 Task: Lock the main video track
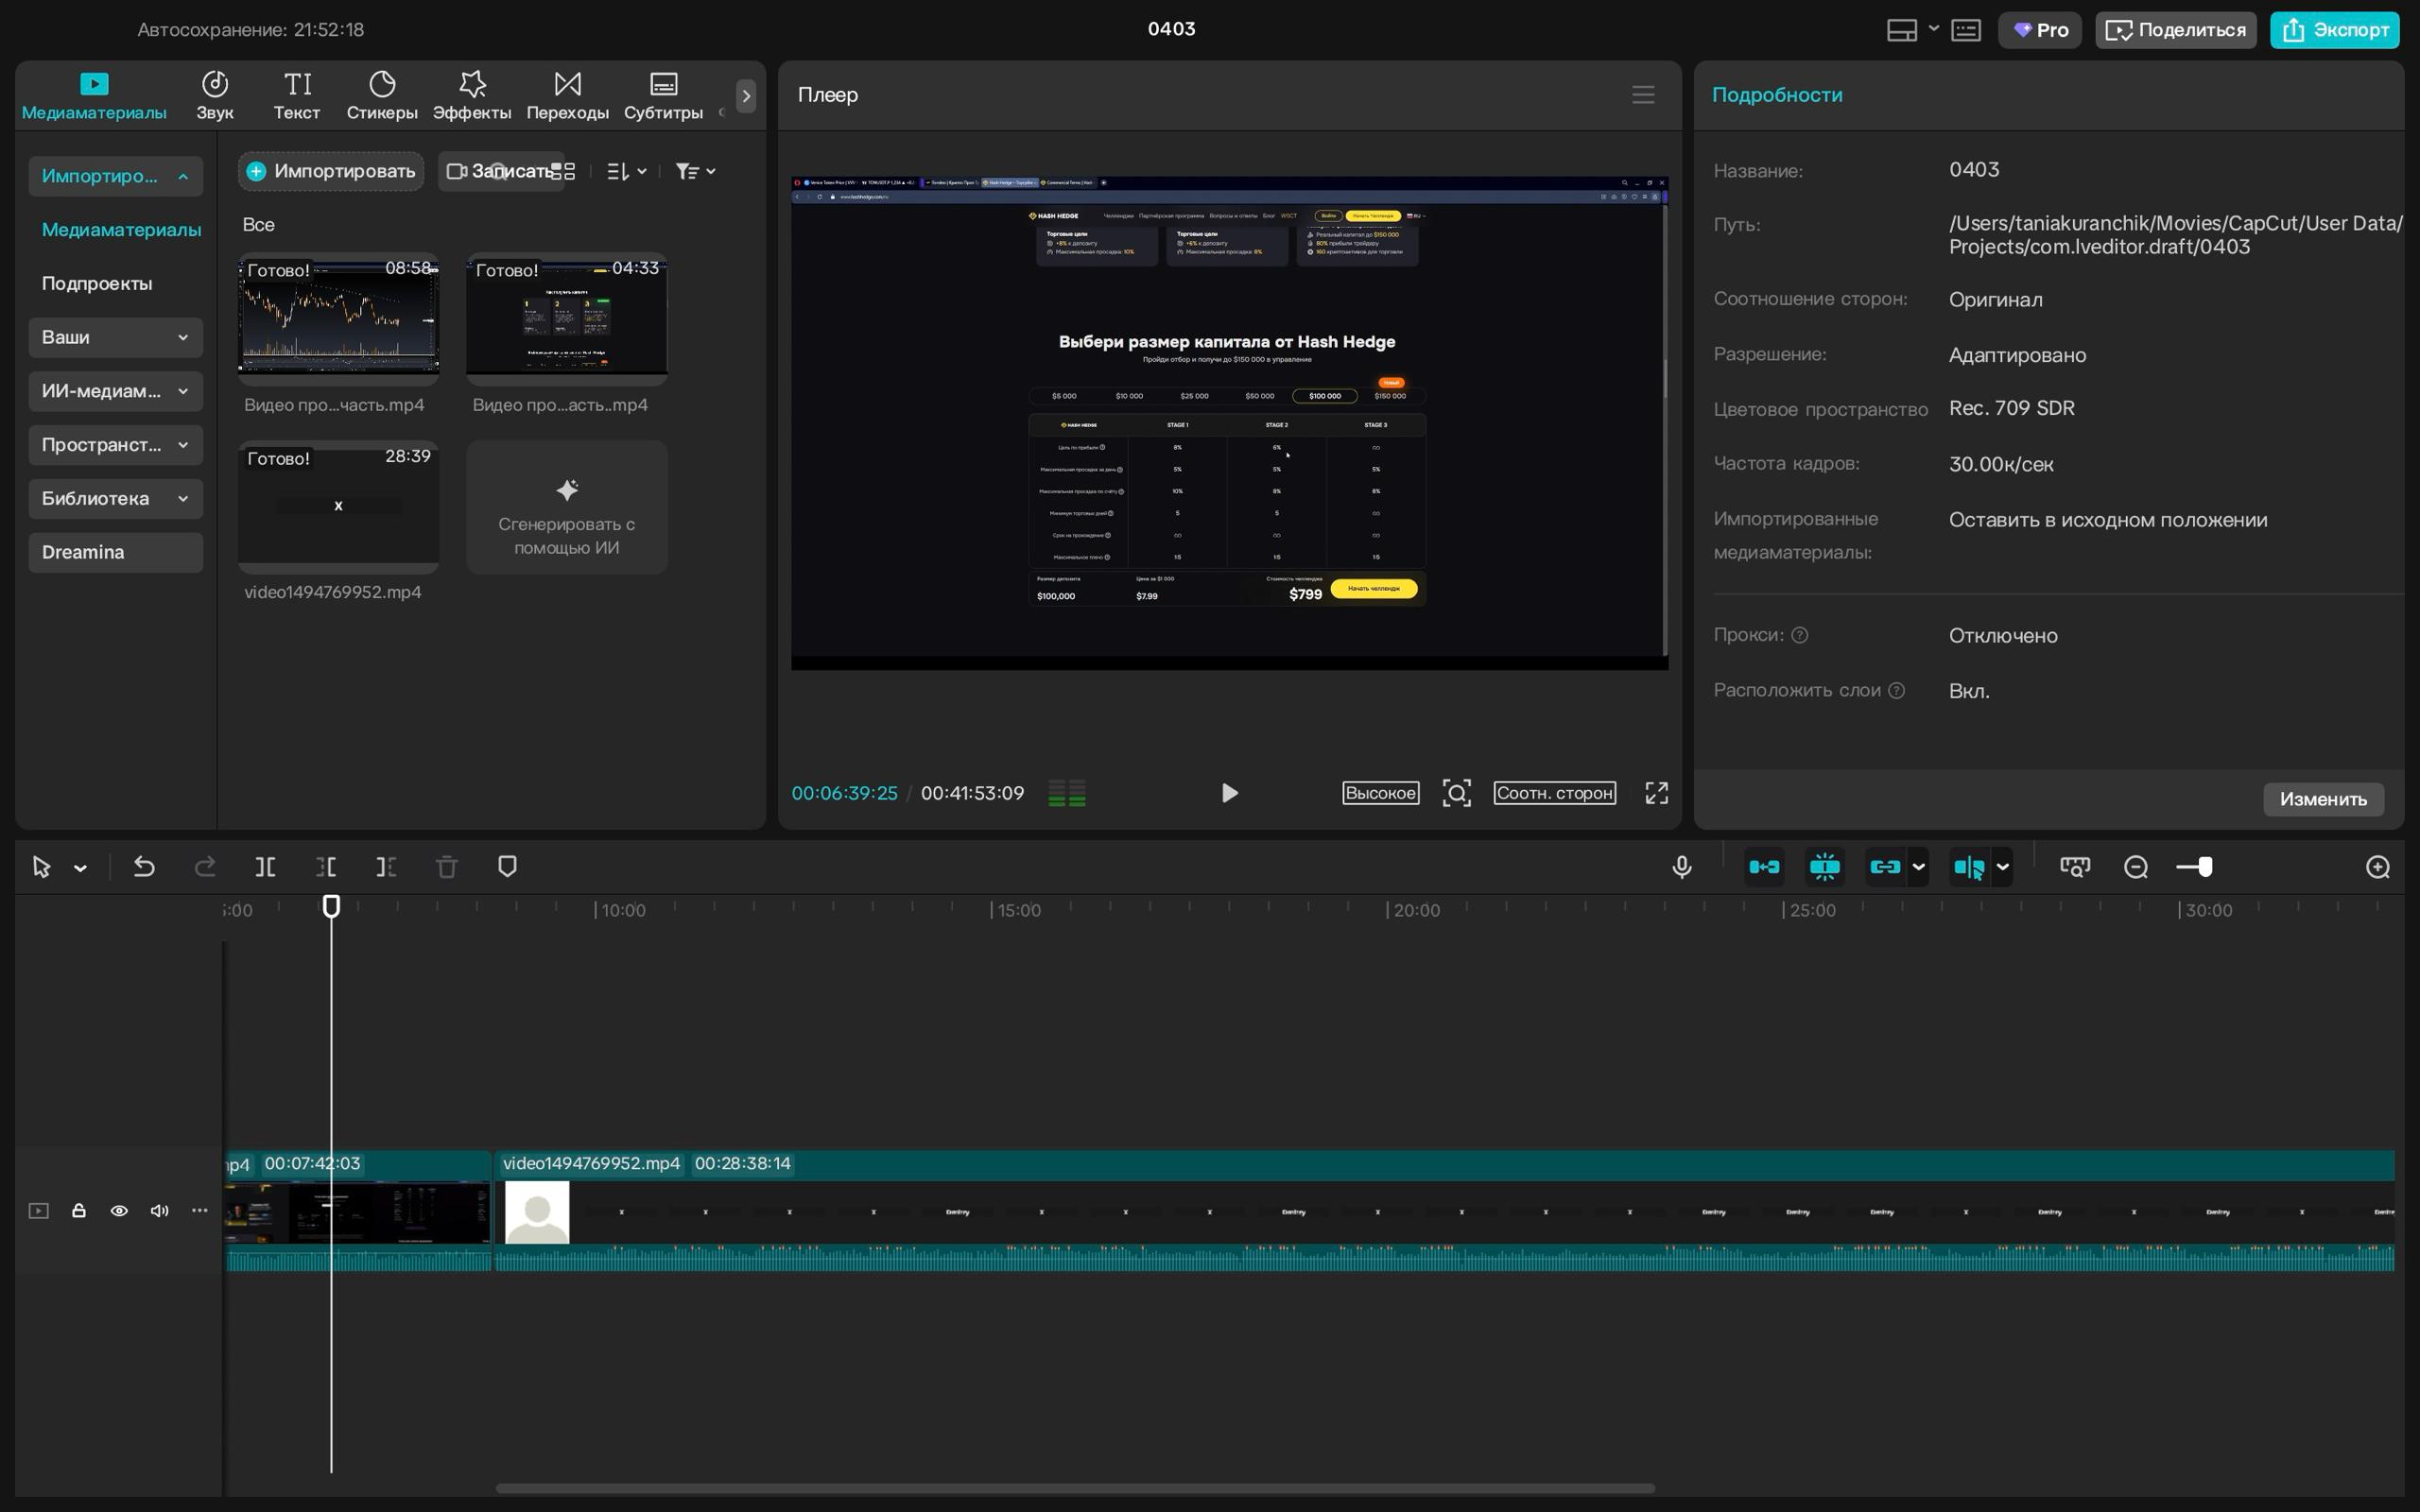[79, 1211]
